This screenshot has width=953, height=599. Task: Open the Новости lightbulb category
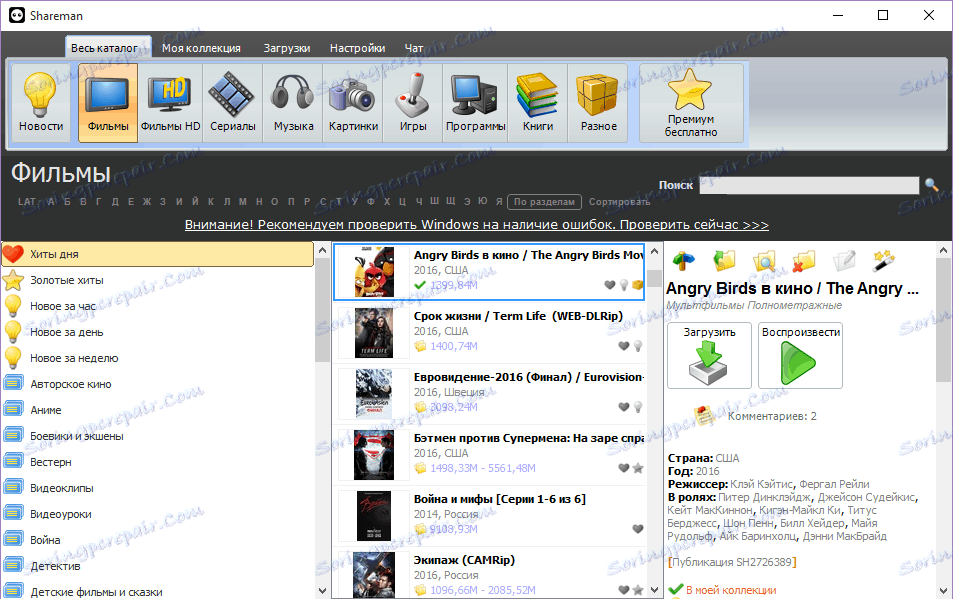point(41,103)
